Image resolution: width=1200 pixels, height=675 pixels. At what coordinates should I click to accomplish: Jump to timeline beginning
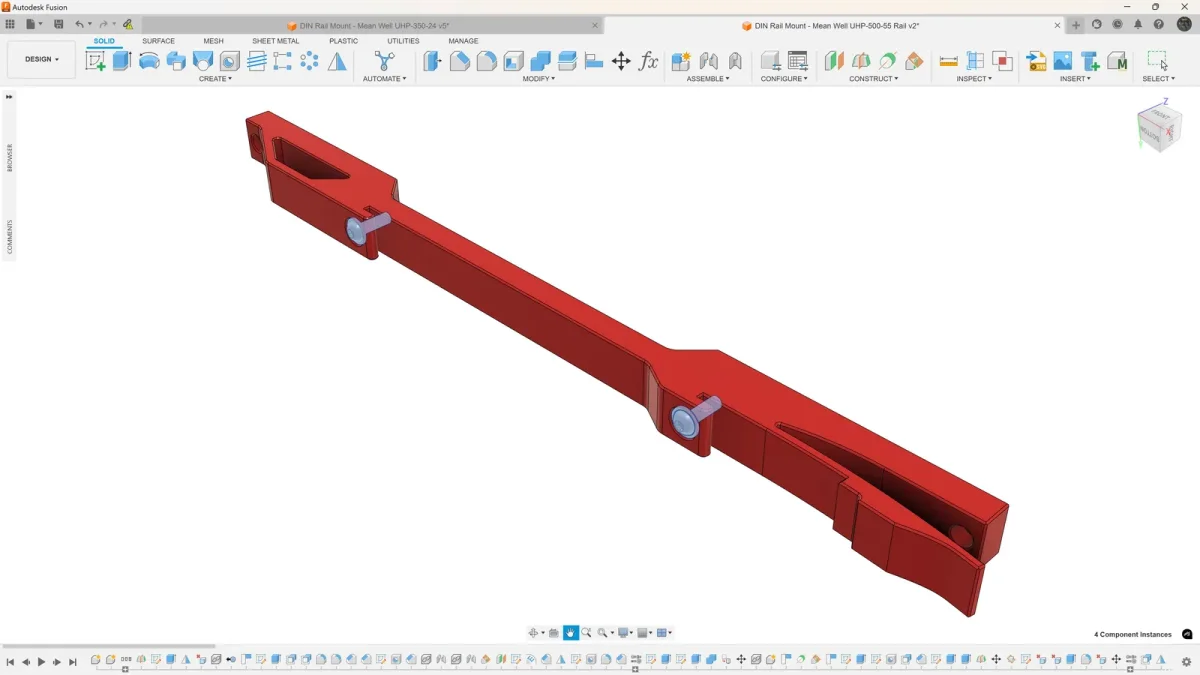[x=10, y=662]
